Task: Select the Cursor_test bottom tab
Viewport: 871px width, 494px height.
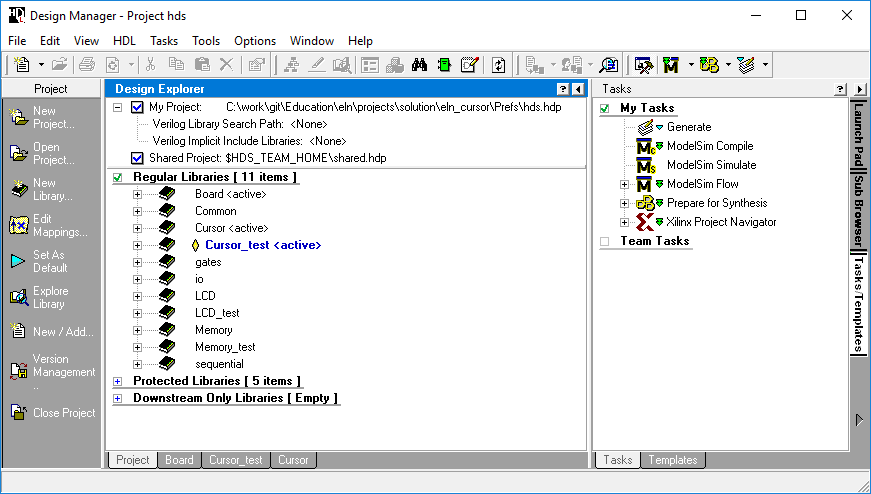Action: pos(236,460)
